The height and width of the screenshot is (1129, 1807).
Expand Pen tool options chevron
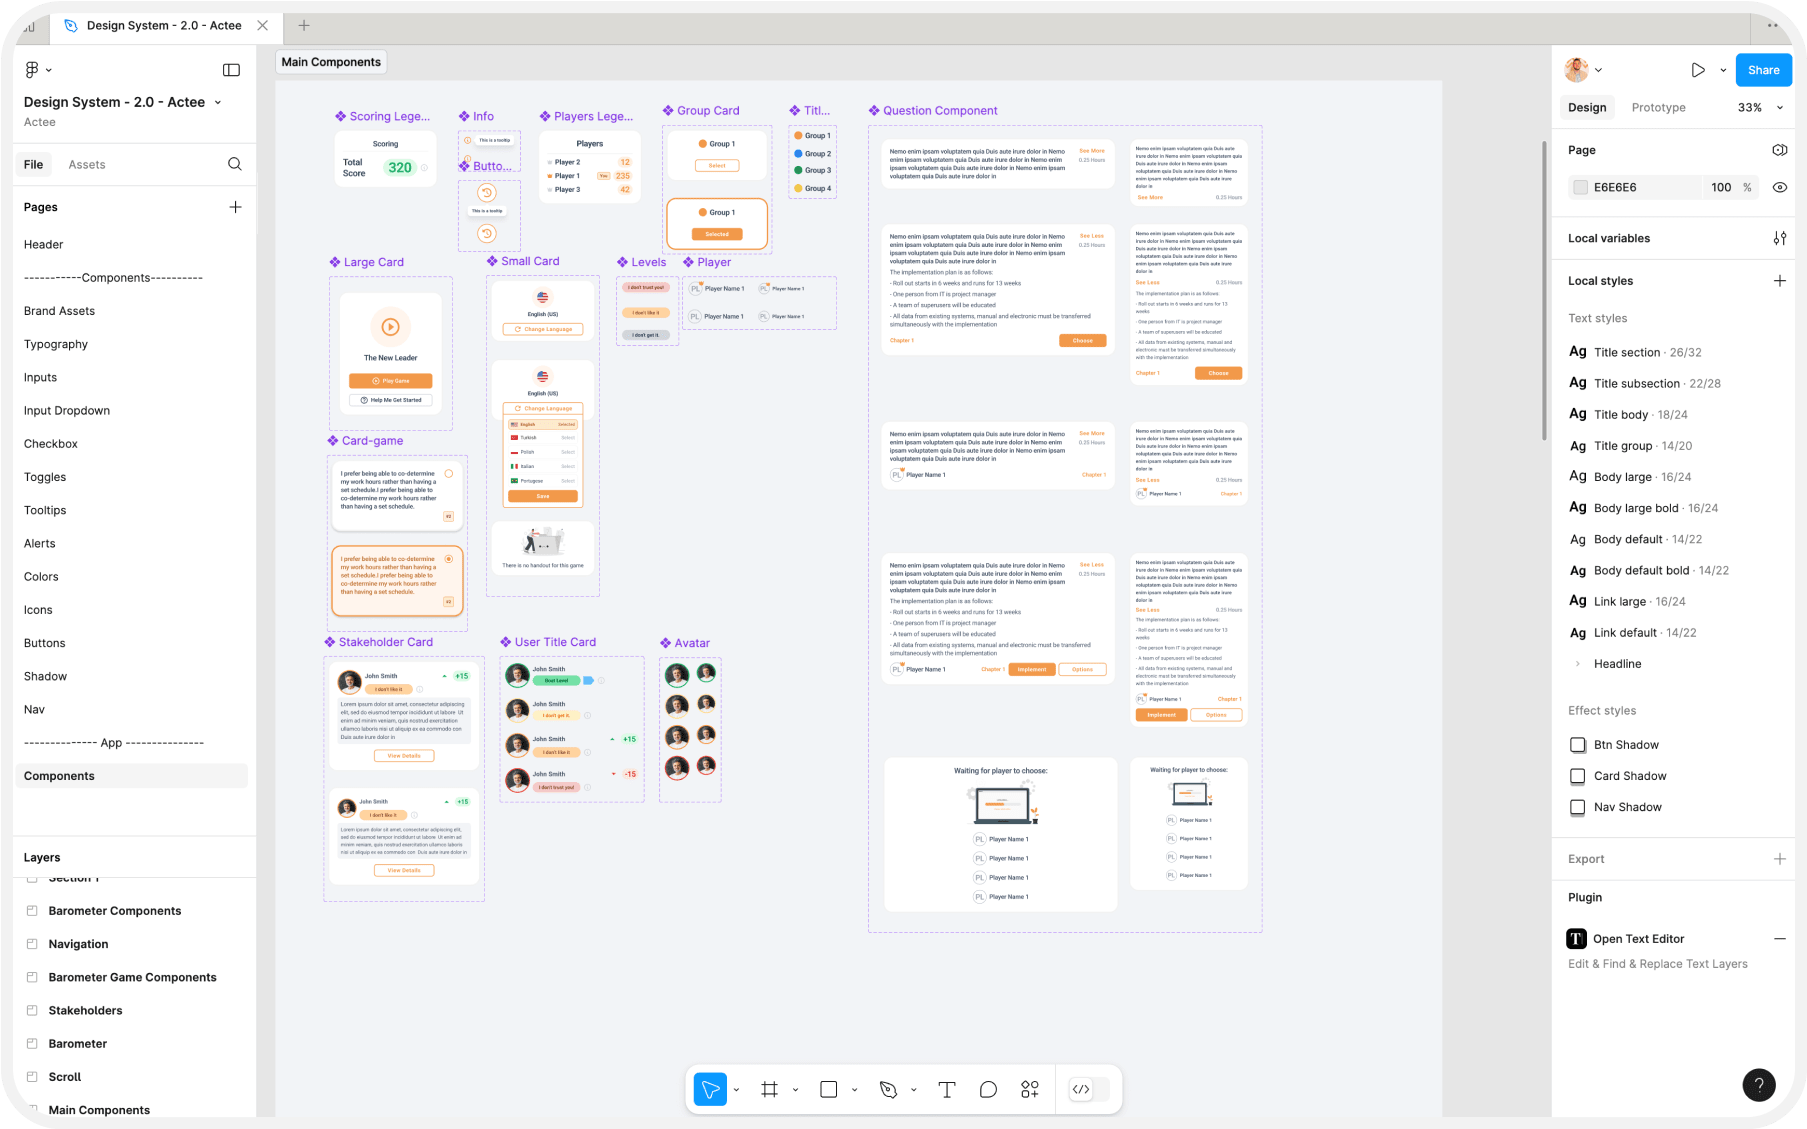click(914, 1089)
